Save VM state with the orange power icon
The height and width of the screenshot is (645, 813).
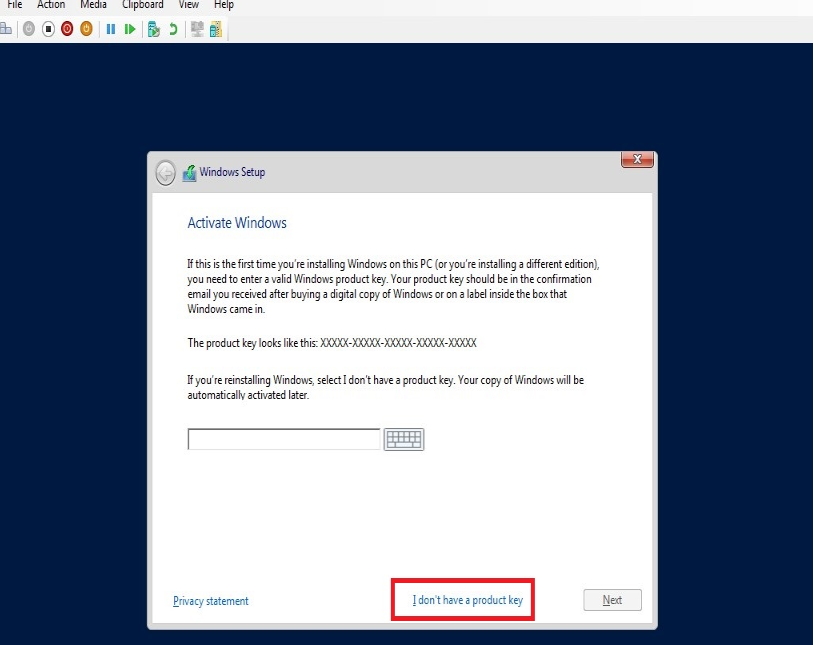click(x=86, y=29)
